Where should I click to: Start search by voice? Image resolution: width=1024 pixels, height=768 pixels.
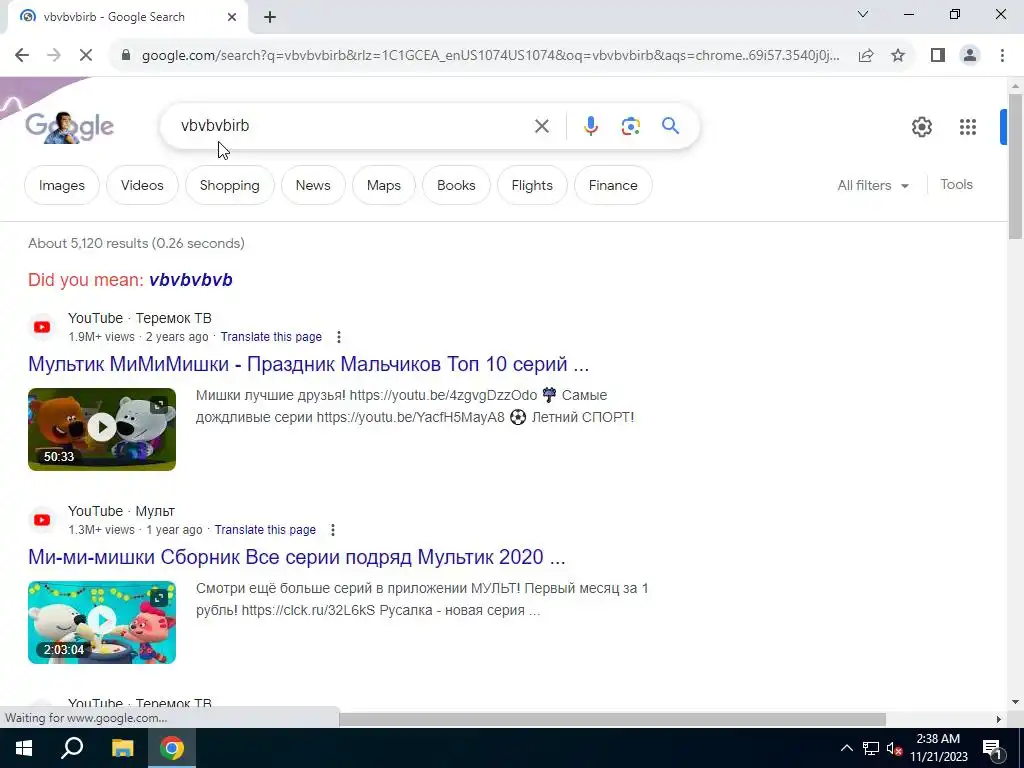click(x=590, y=126)
